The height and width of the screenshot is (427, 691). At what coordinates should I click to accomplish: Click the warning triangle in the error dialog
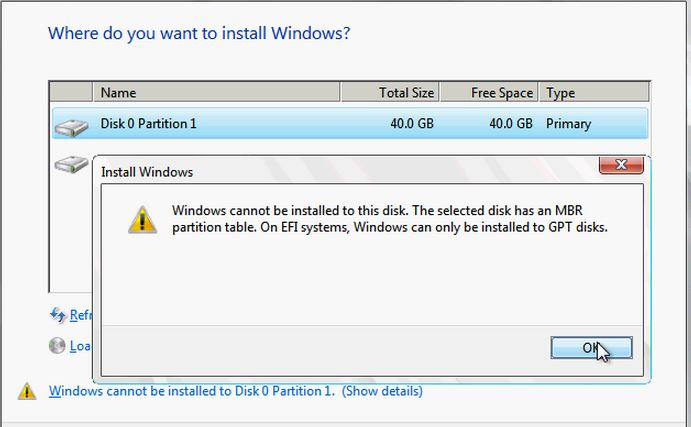click(143, 218)
